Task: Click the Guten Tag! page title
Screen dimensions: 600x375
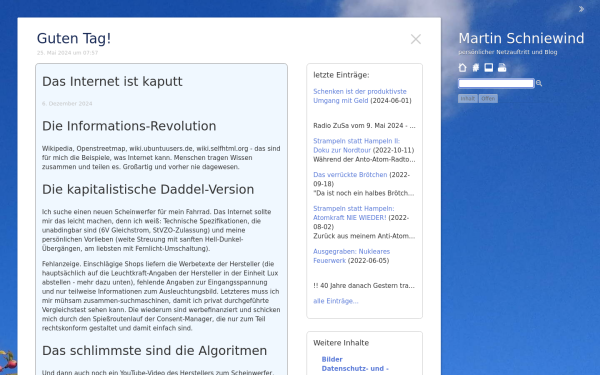Action: click(74, 38)
